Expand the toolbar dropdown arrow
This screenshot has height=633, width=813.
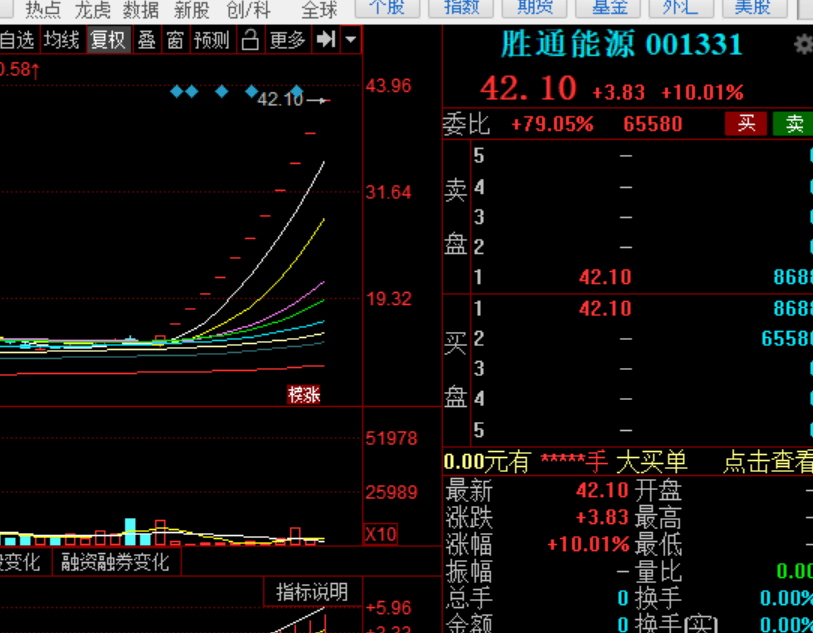click(x=350, y=40)
